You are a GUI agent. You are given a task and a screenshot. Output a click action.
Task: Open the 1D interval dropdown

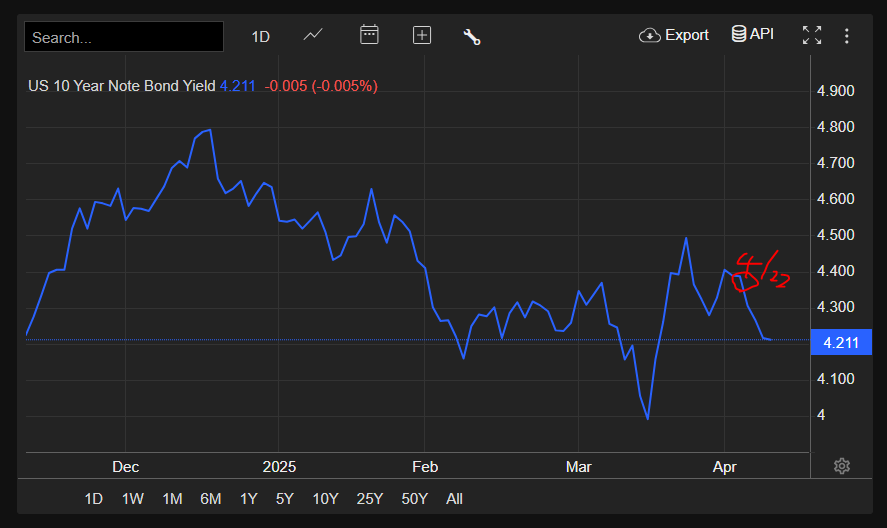[x=260, y=36]
